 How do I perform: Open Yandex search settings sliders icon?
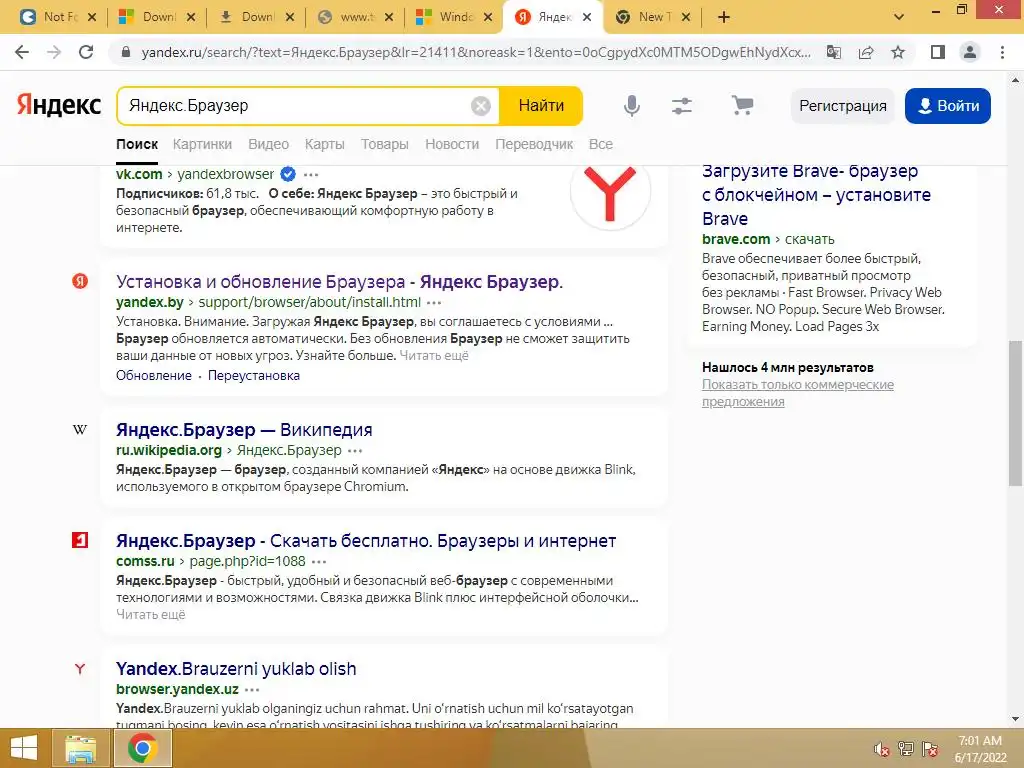pyautogui.click(x=682, y=106)
